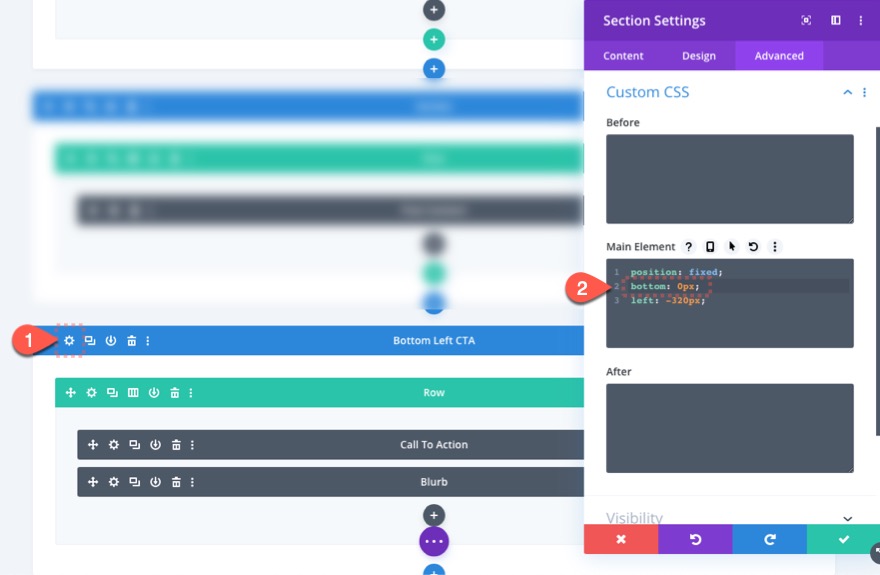
Task: Open Row column layout icon
Action: tap(133, 393)
